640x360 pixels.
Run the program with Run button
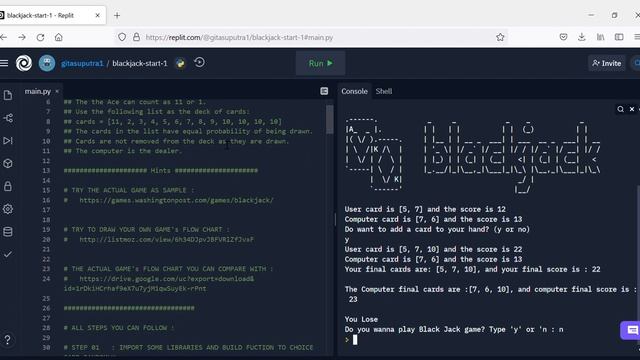click(x=320, y=63)
